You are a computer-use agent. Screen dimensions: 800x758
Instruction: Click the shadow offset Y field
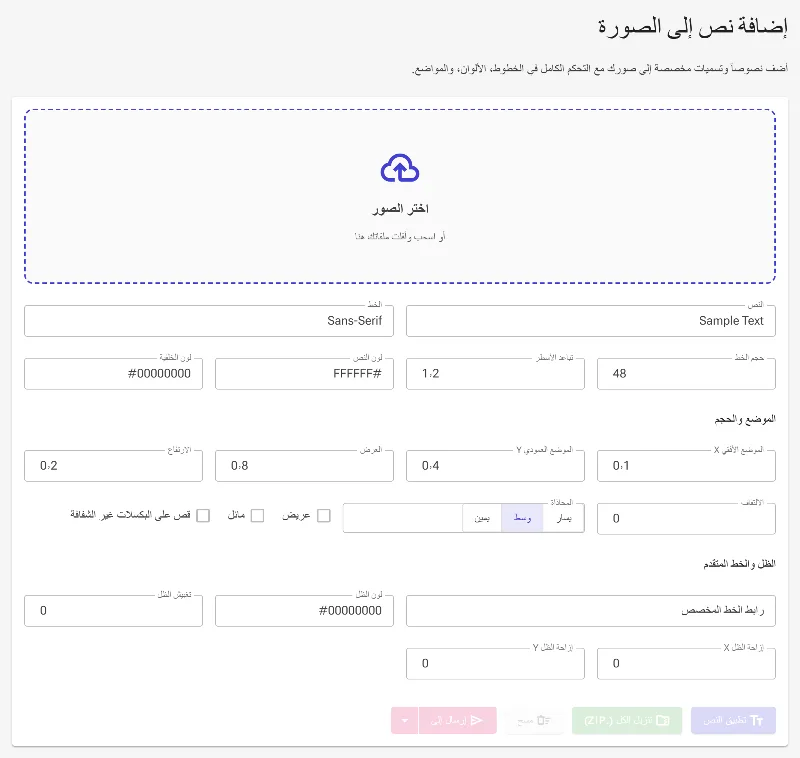495,664
